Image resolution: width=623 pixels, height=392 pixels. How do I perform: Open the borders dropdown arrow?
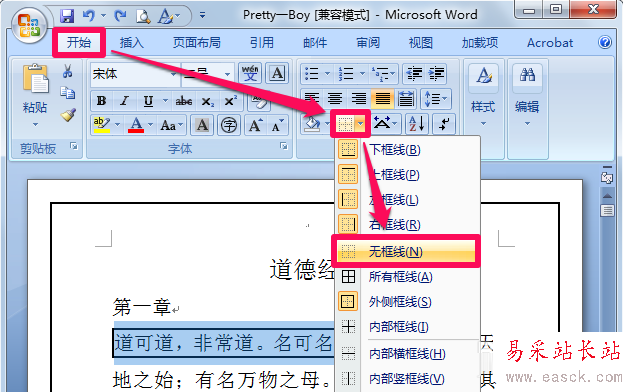[x=360, y=124]
